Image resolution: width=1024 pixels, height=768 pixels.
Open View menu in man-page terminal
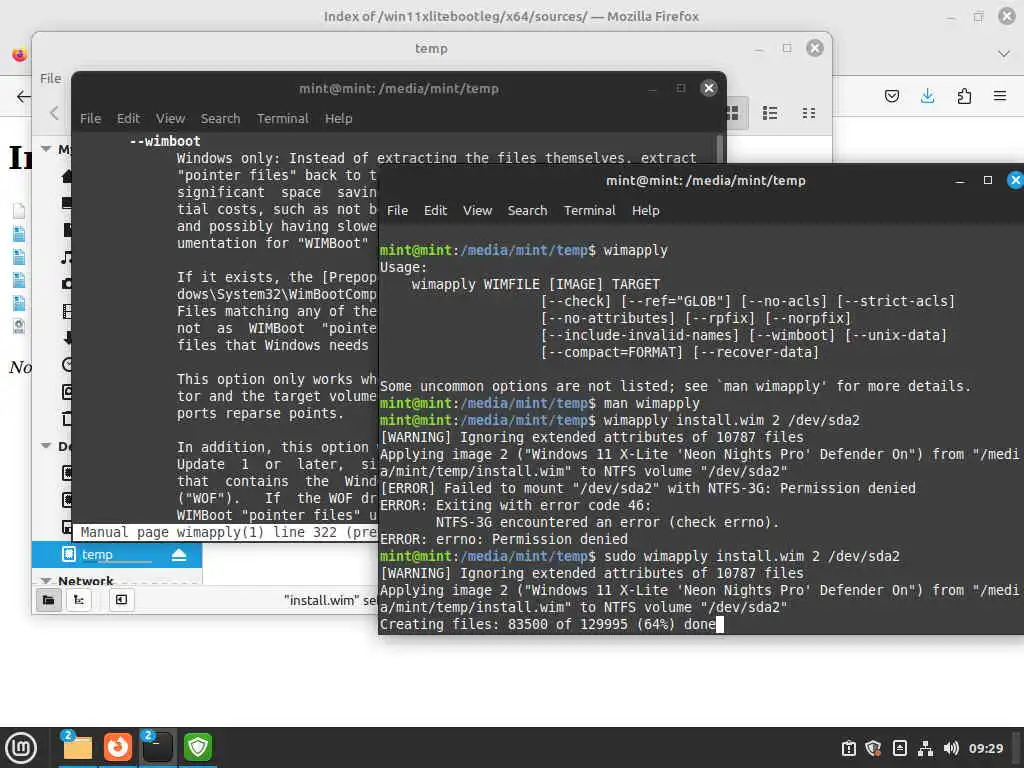pos(170,118)
